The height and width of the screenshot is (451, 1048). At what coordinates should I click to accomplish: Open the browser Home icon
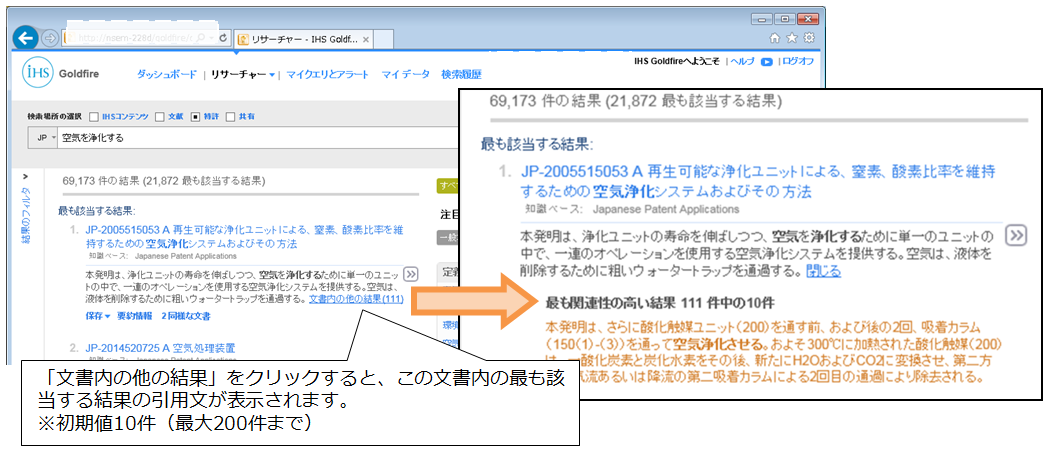pyautogui.click(x=775, y=37)
